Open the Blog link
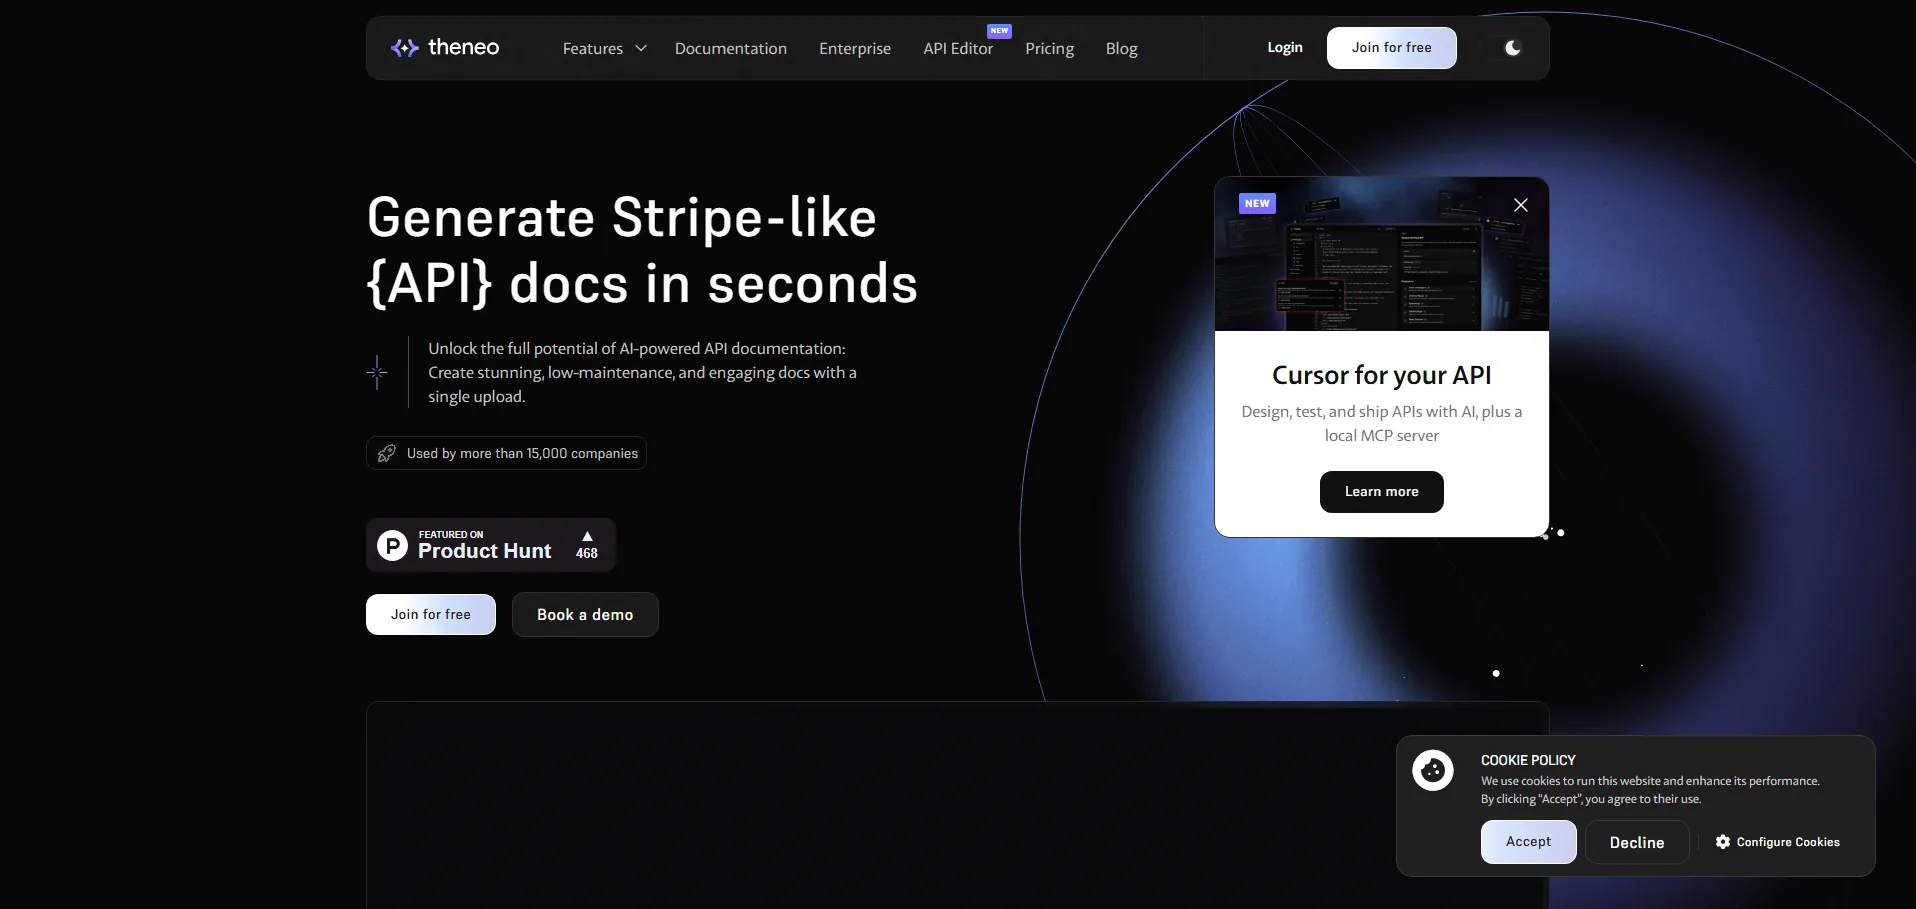This screenshot has height=909, width=1916. 1121,48
